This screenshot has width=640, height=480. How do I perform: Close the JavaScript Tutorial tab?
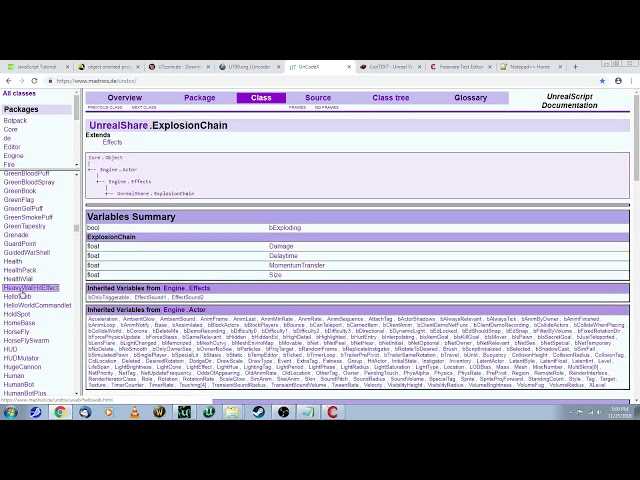pyautogui.click(x=67, y=67)
